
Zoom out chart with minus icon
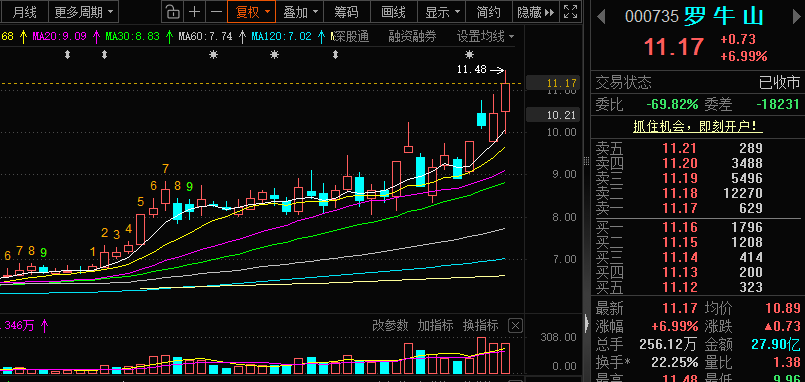[x=217, y=12]
